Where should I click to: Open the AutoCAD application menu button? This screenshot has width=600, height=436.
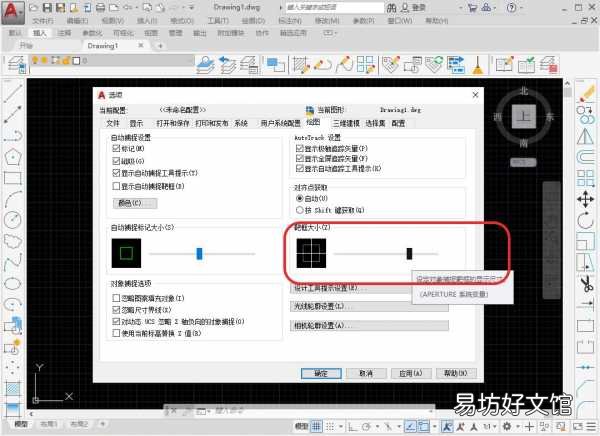coord(12,12)
